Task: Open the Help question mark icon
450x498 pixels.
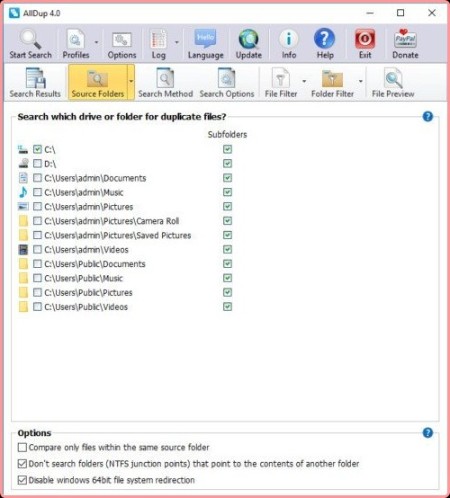Action: pos(324,39)
